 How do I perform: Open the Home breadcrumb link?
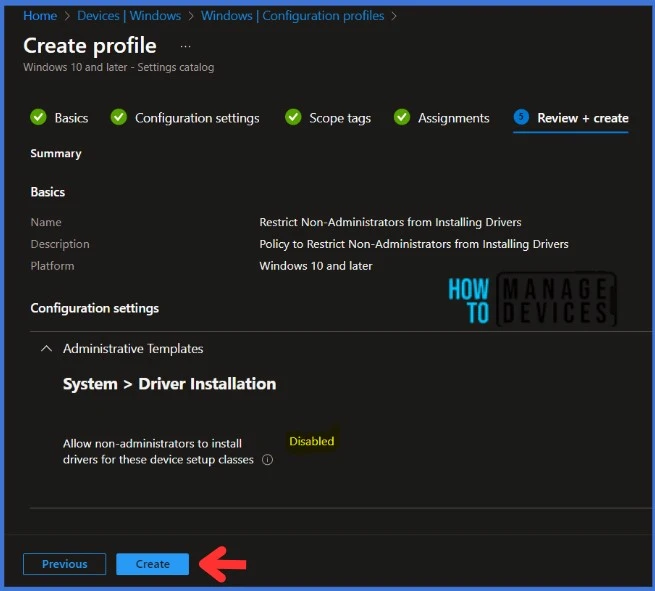point(40,15)
